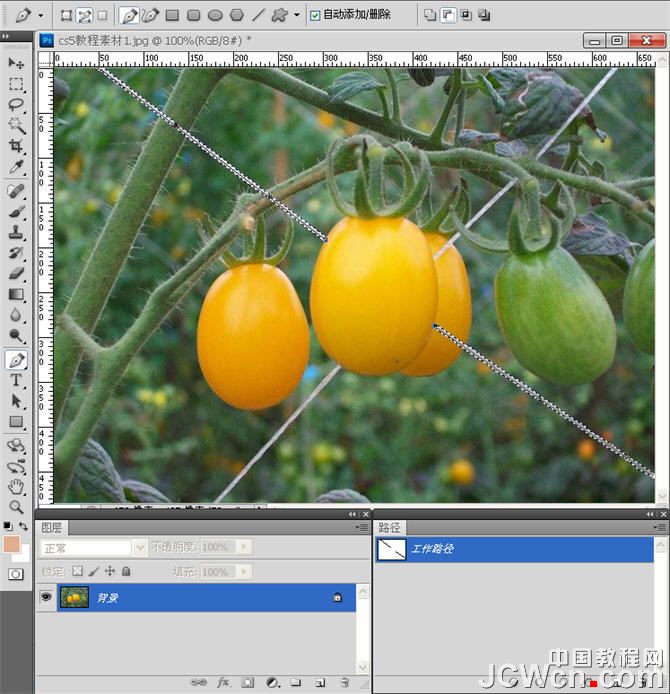This screenshot has width=670, height=694.
Task: Select the Dodge tool
Action: point(16,336)
